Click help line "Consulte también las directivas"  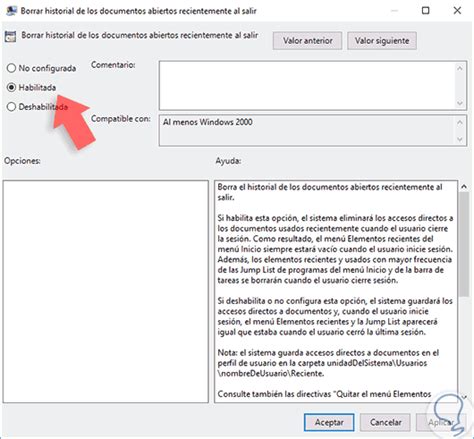click(x=324, y=394)
